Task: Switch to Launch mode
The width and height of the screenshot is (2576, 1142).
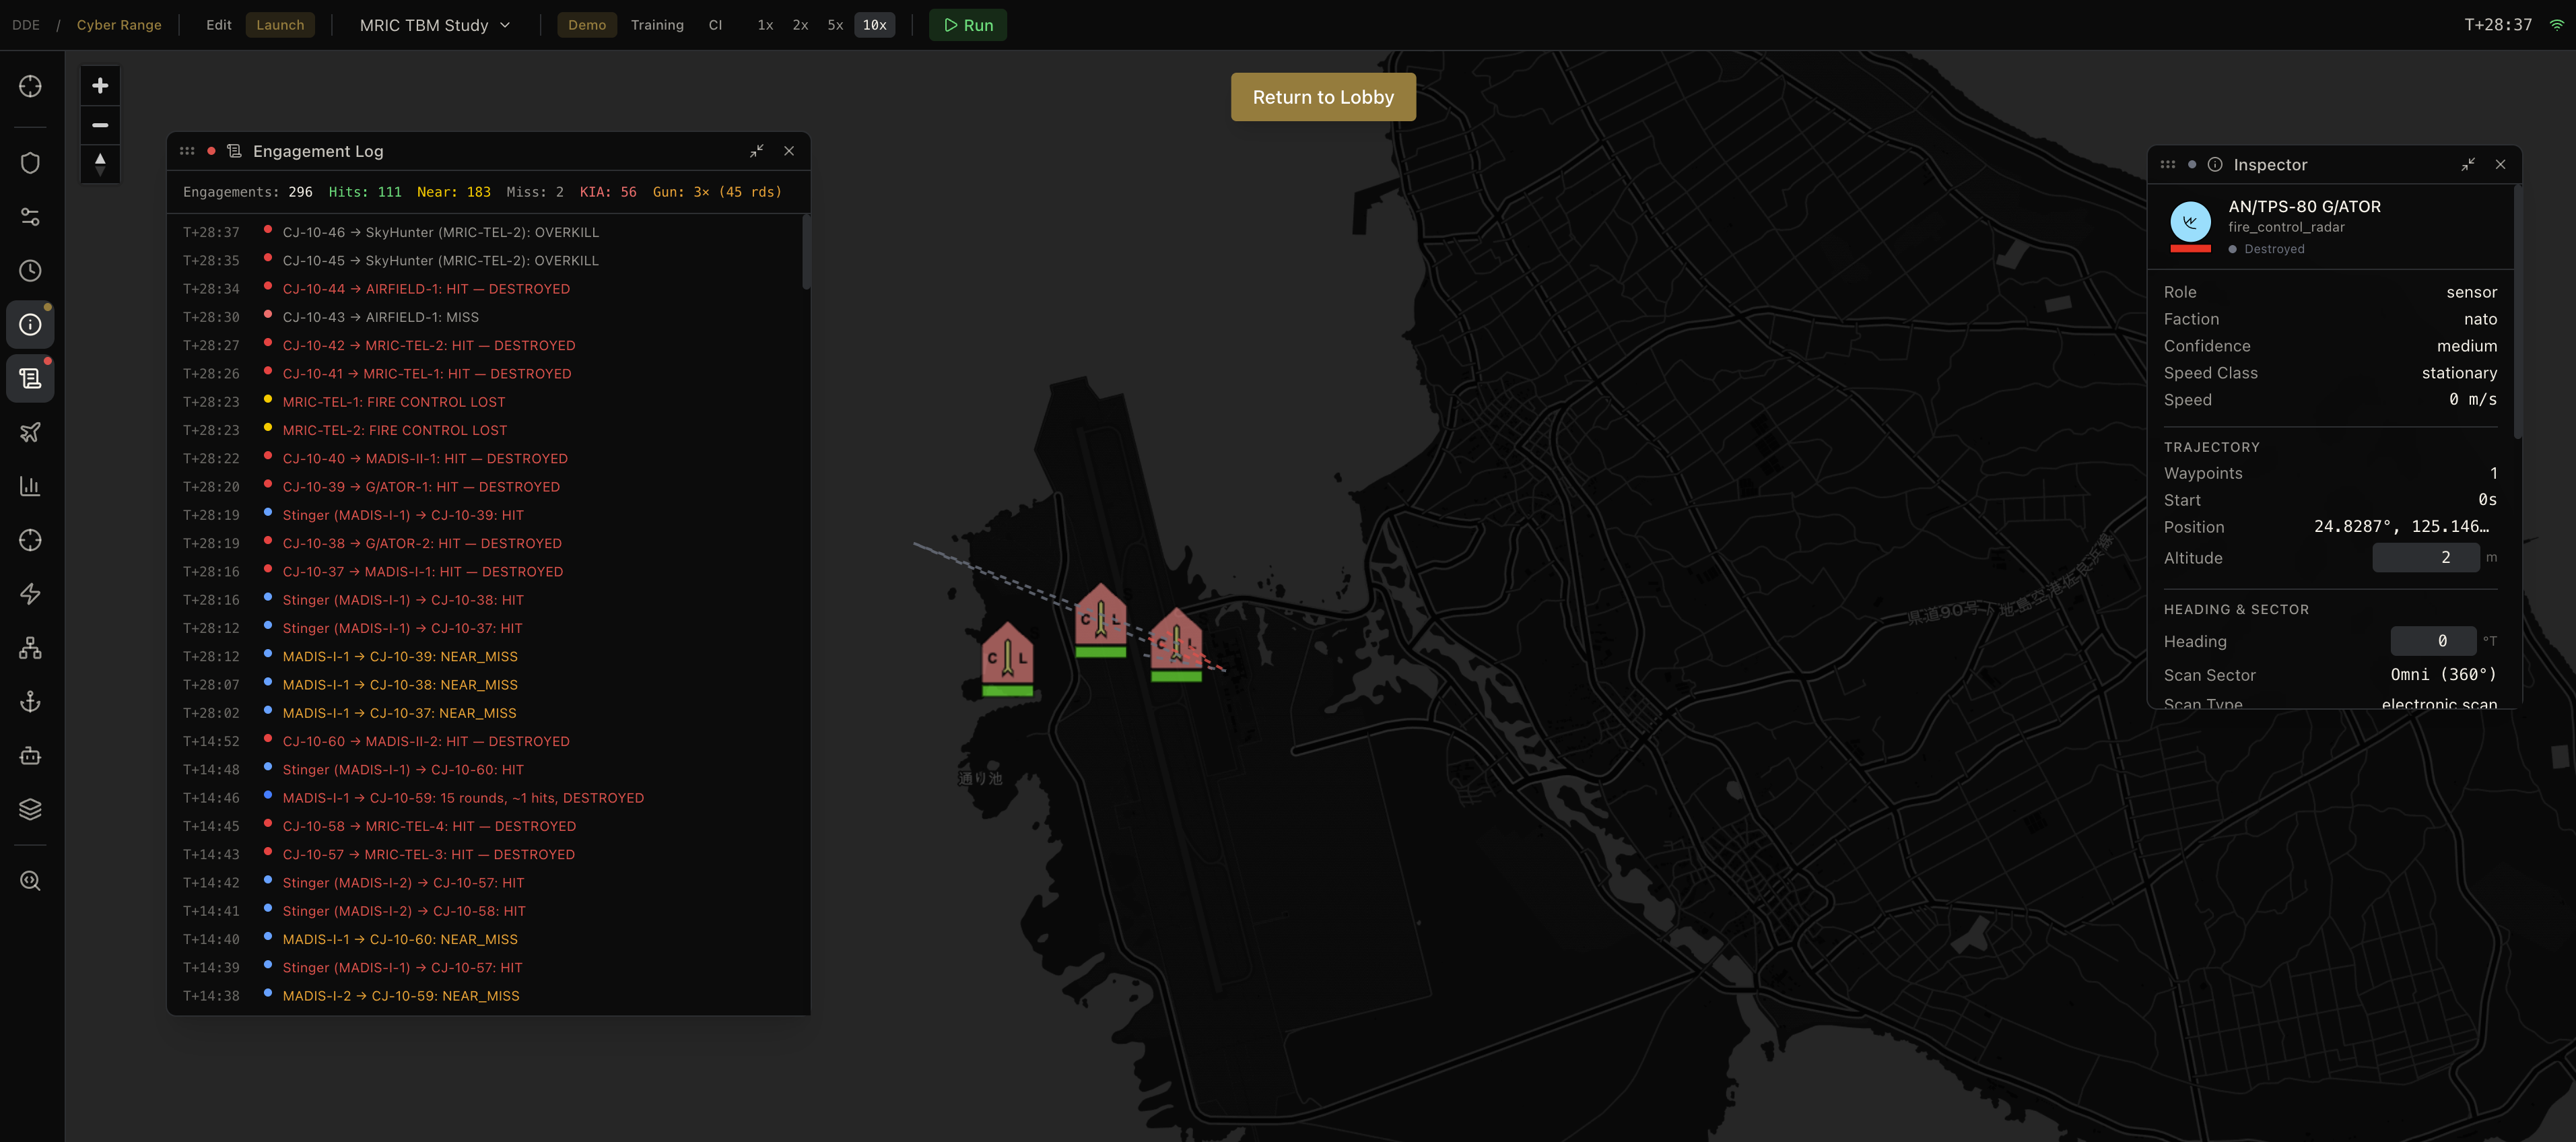Action: point(280,25)
